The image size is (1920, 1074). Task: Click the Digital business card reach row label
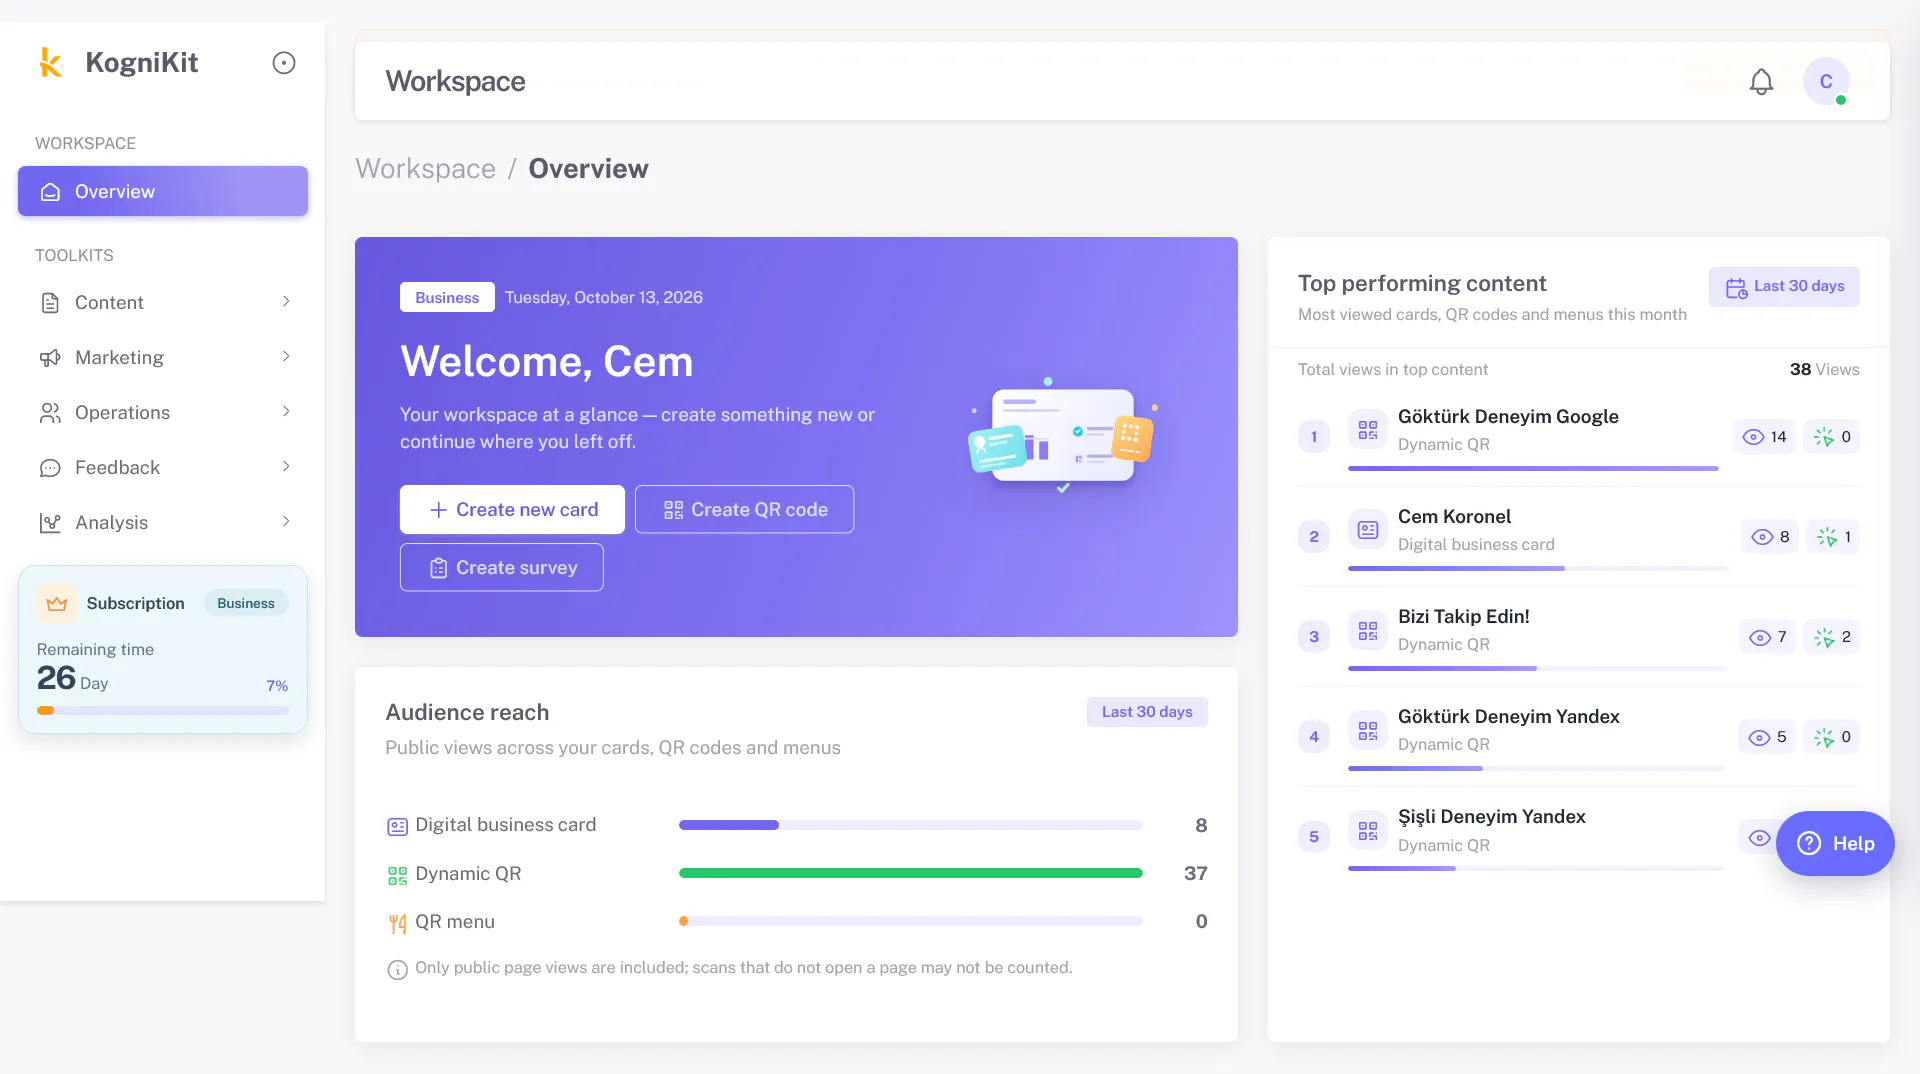pyautogui.click(x=505, y=825)
